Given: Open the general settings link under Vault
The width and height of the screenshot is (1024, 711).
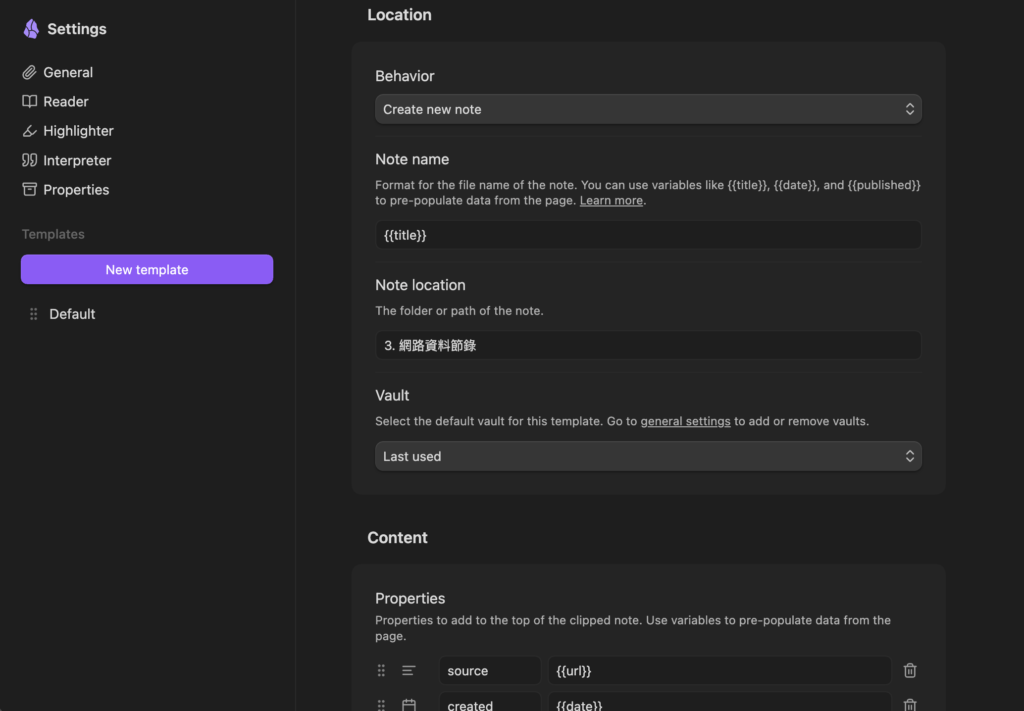Looking at the screenshot, I should pos(685,421).
